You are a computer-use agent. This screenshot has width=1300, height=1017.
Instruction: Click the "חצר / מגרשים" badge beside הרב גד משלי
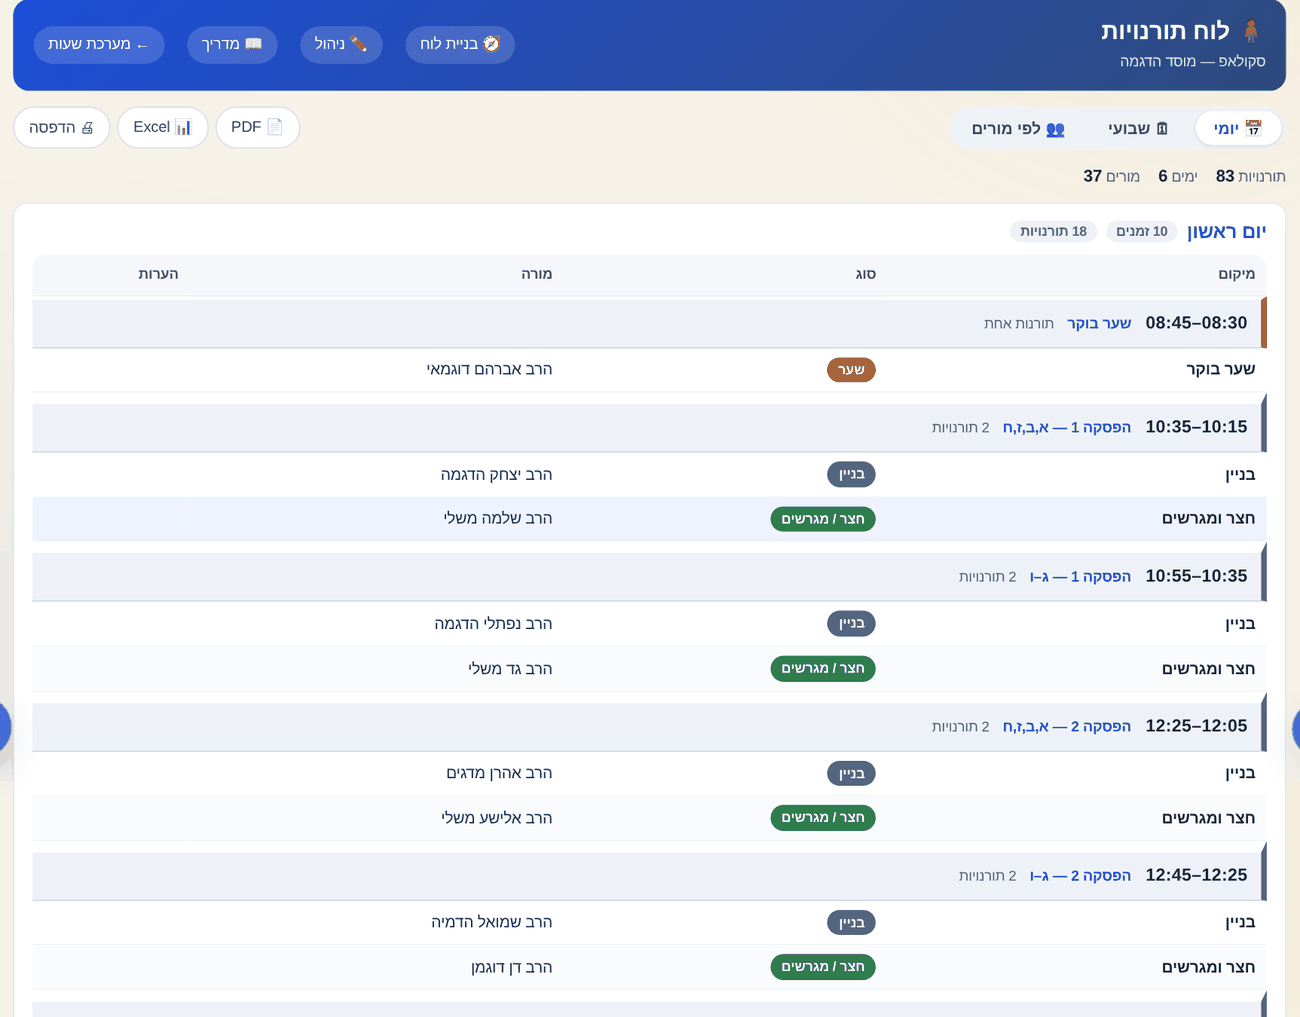pos(823,668)
